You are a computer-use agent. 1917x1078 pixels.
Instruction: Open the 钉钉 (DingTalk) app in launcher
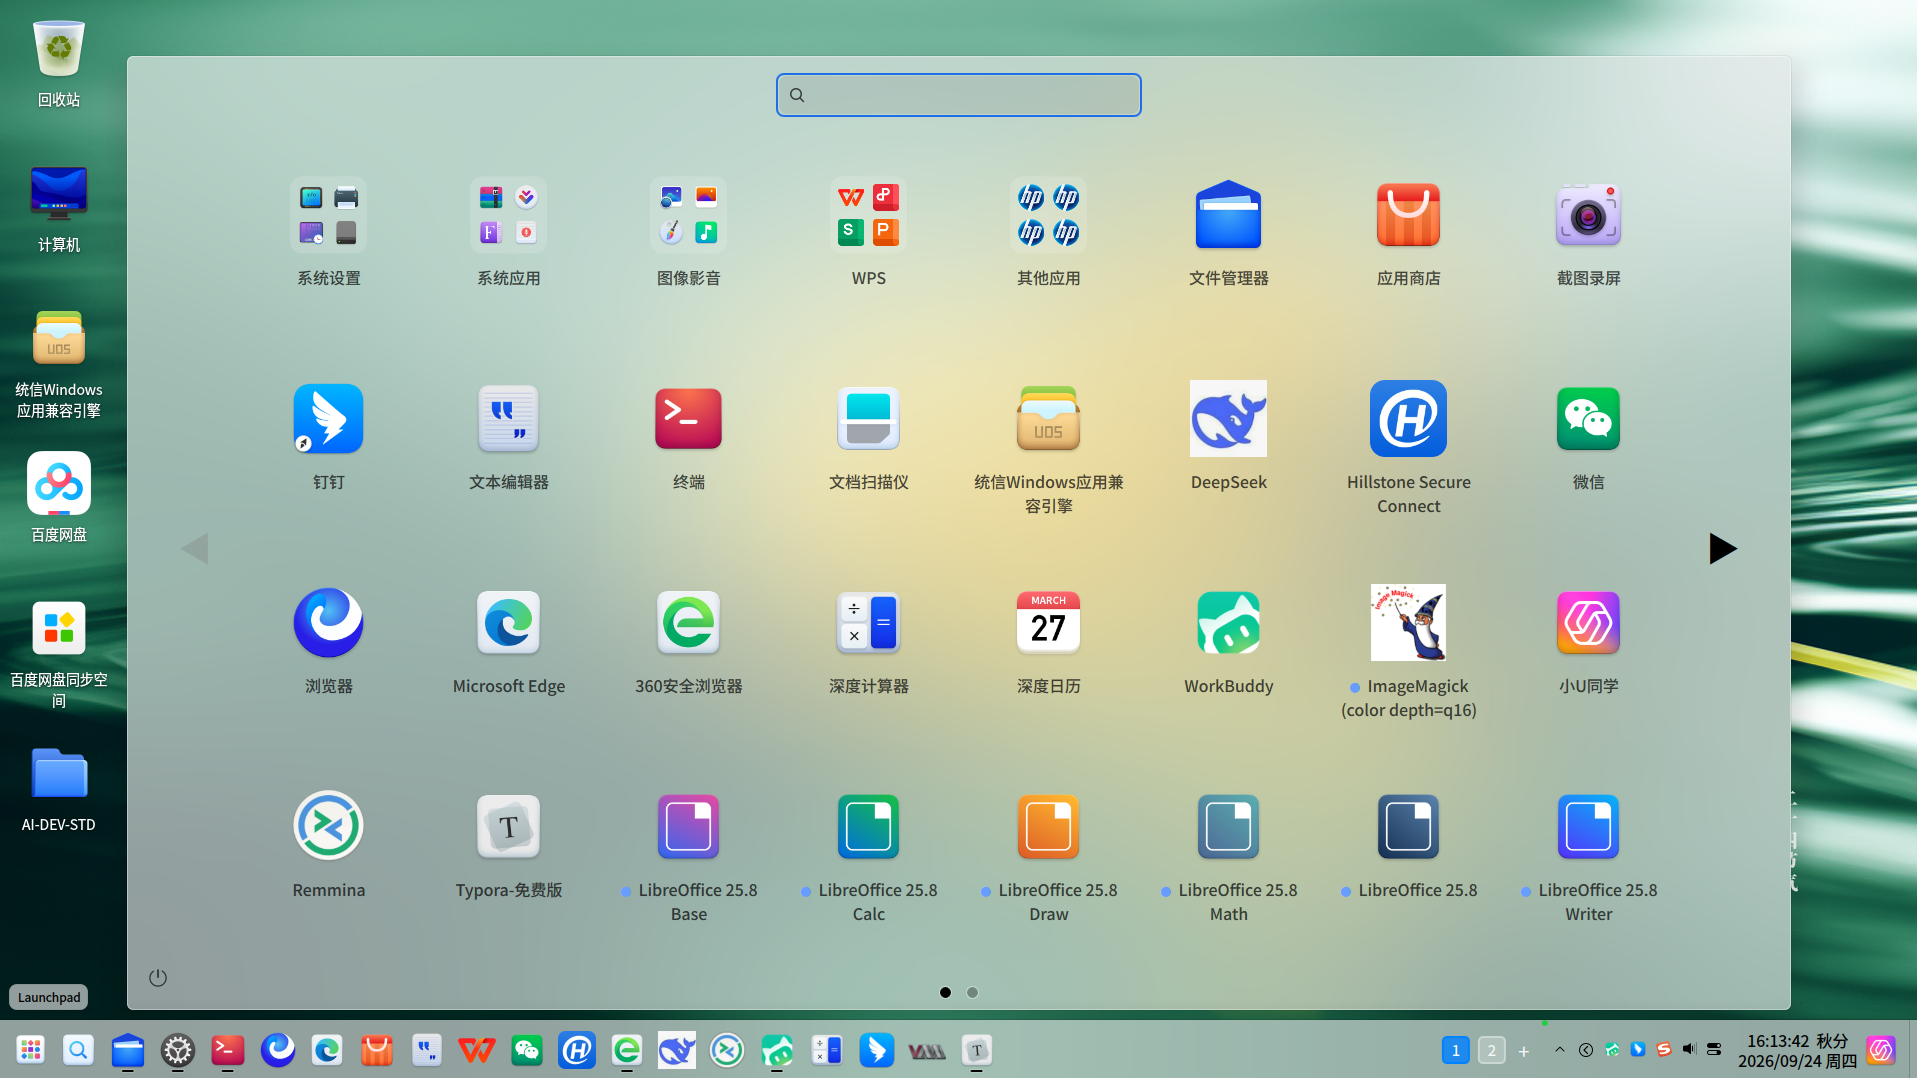(x=328, y=419)
